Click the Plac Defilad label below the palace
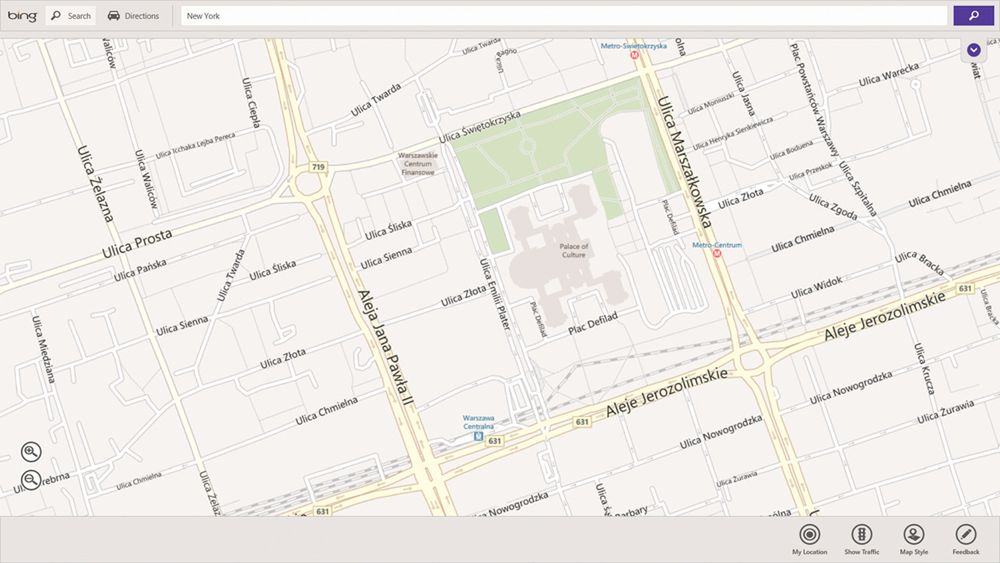Image resolution: width=1000 pixels, height=563 pixels. tap(593, 323)
